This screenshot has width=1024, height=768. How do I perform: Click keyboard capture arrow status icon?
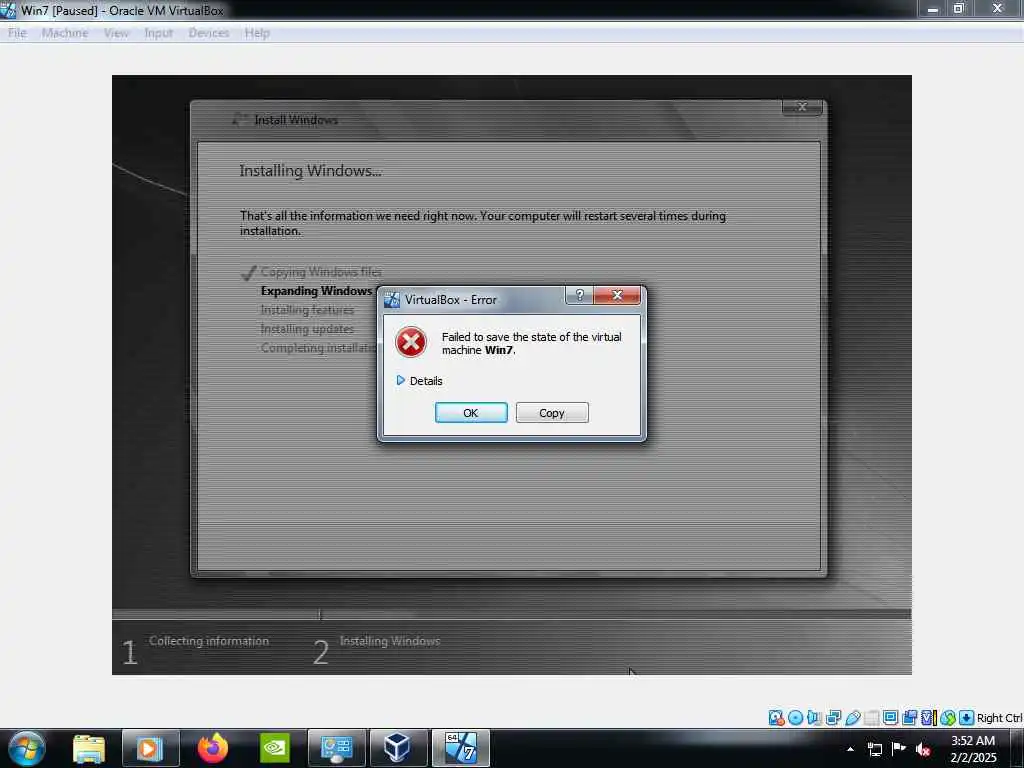pos(966,718)
